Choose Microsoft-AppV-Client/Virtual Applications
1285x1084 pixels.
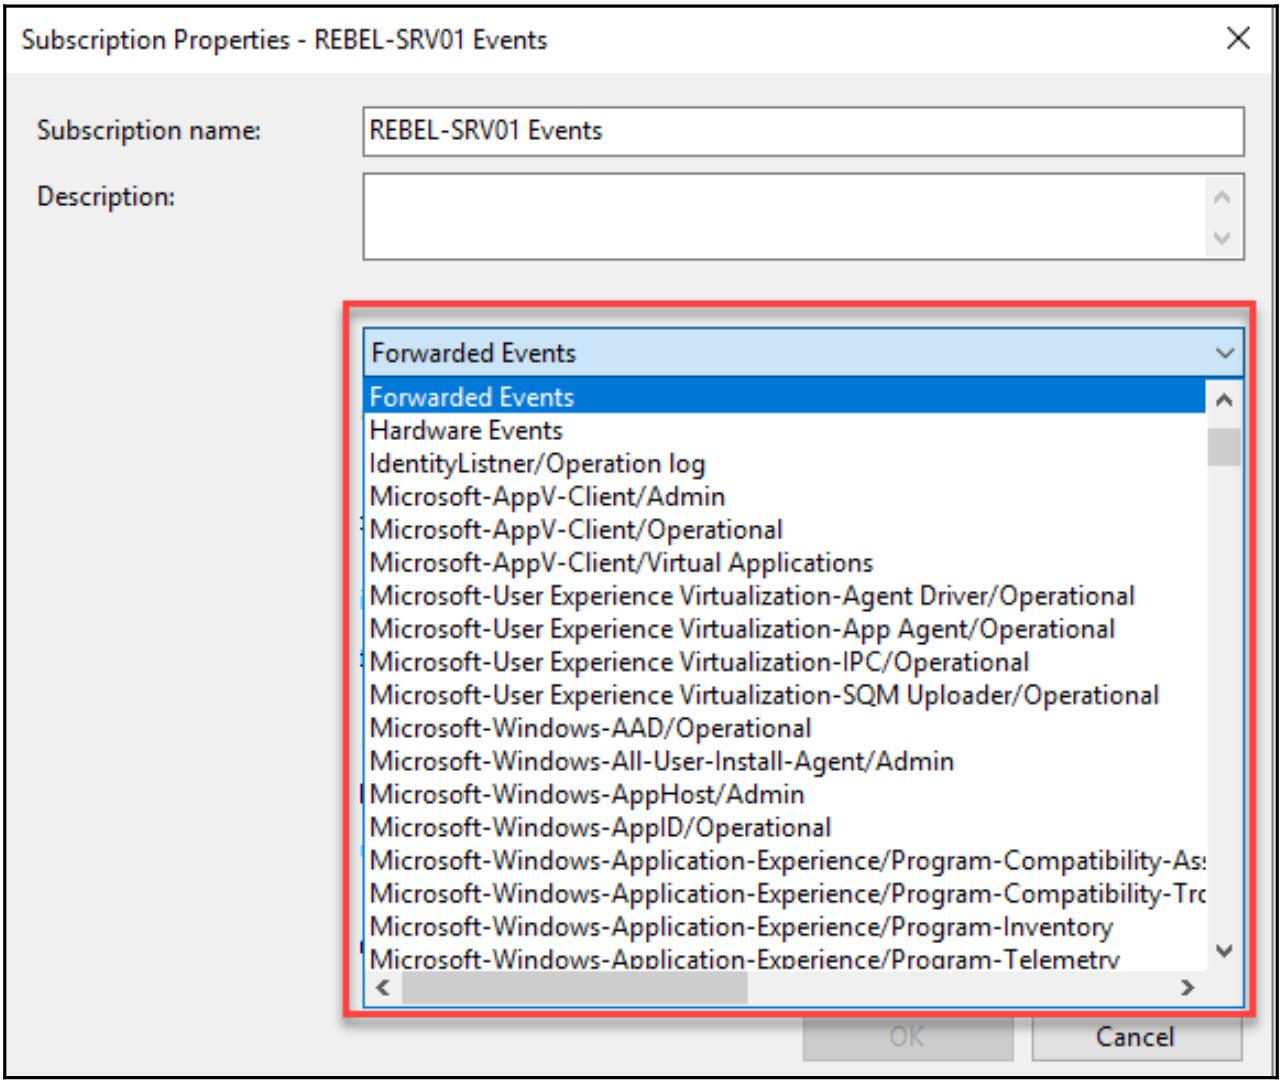tap(621, 563)
